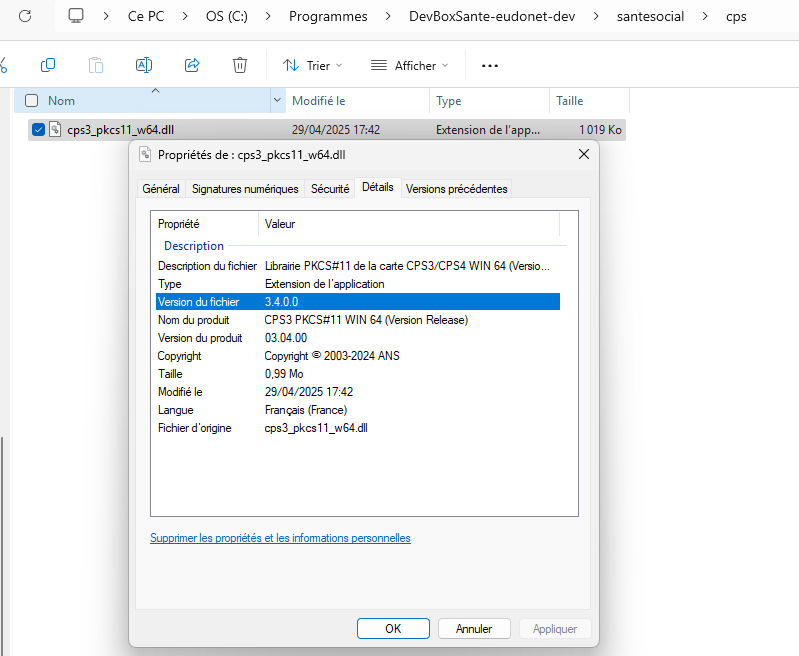Screen dimensions: 799x656
Task: Navigate to Ce PC in the breadcrumb
Action: coord(146,16)
